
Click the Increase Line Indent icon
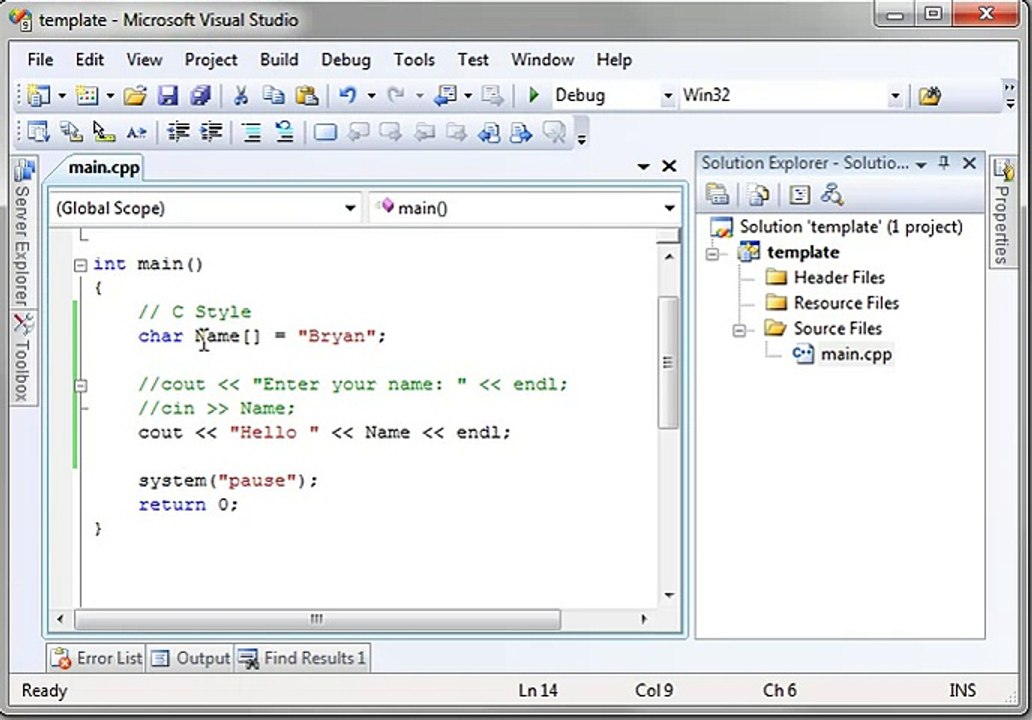[211, 132]
